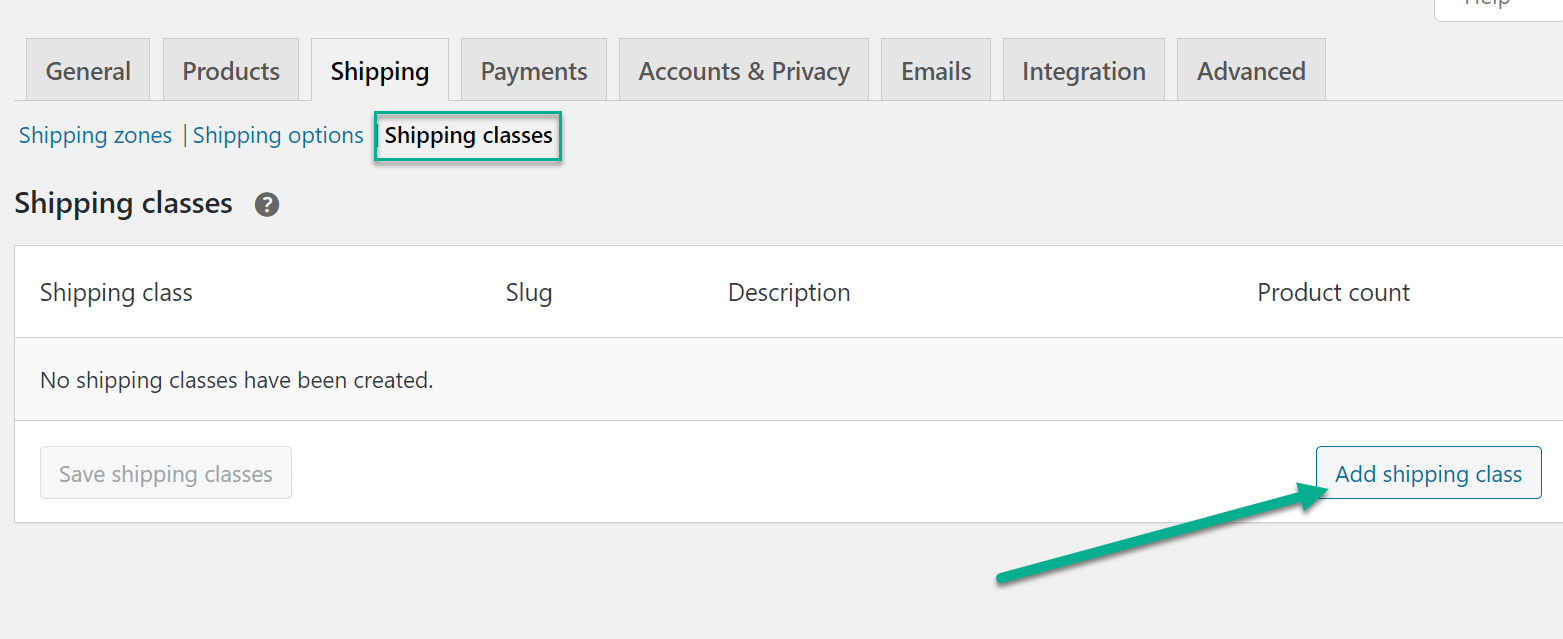Click the Product count column header
The height and width of the screenshot is (639, 1563).
1333,292
